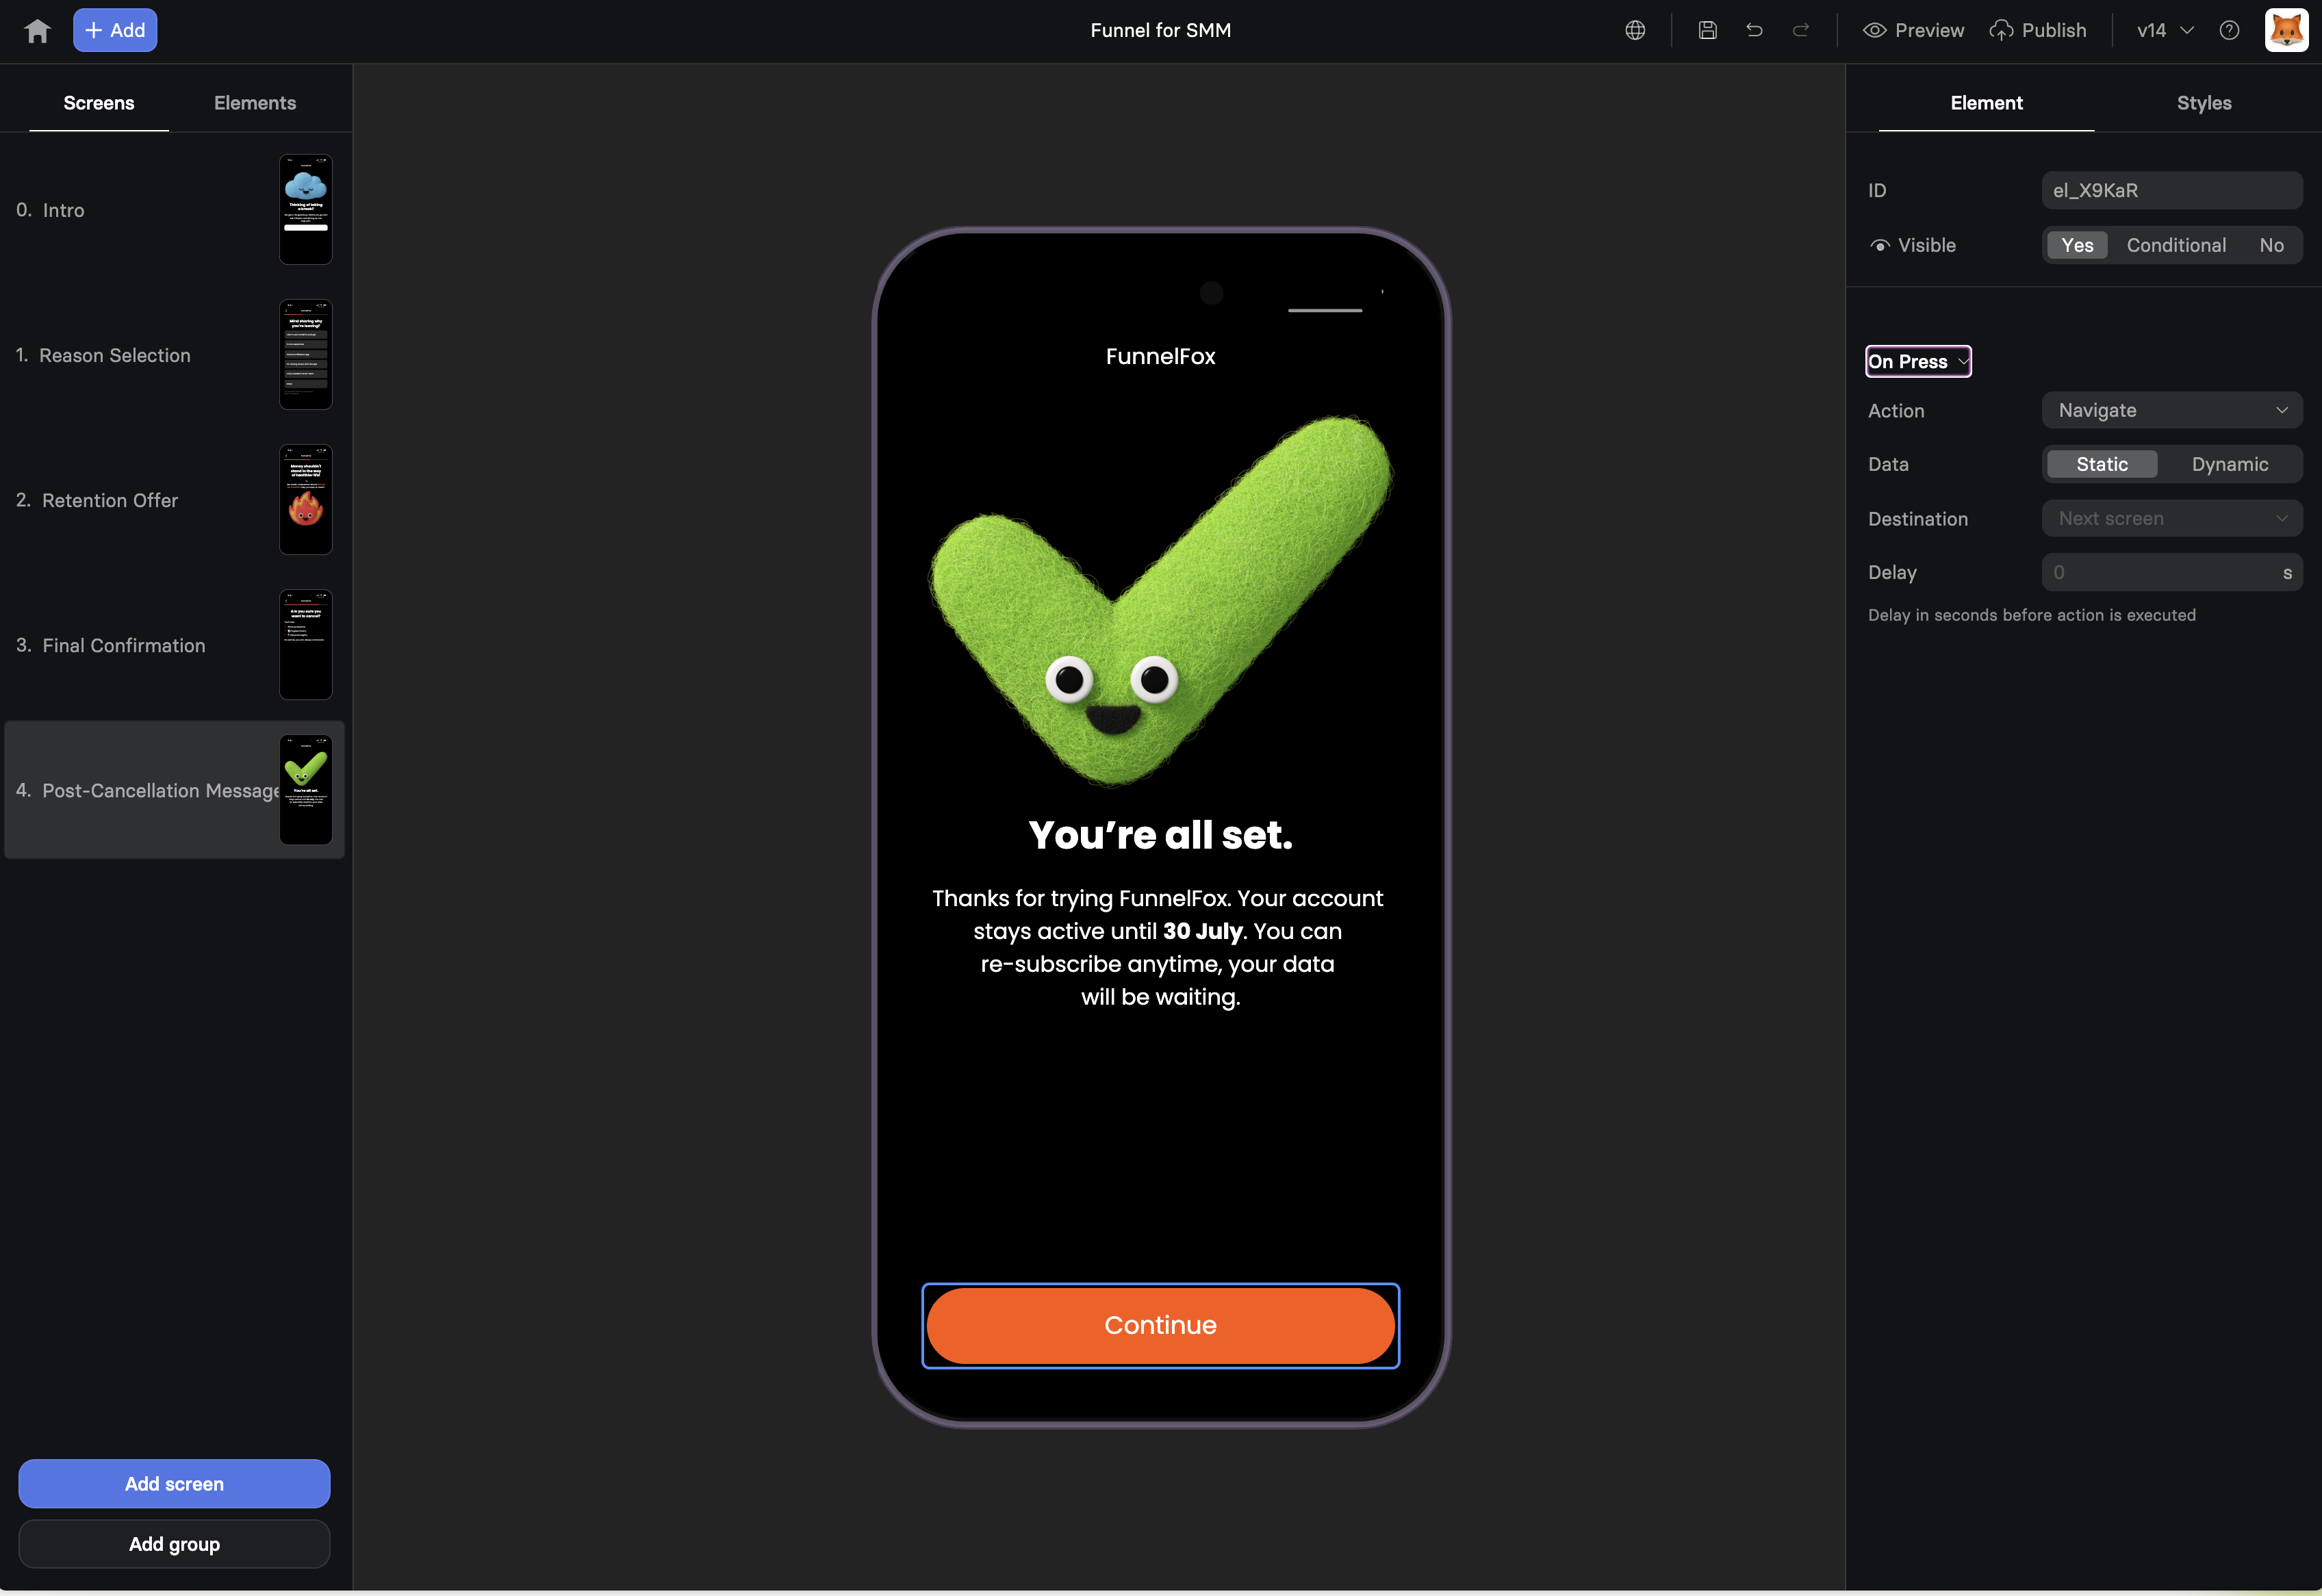Image resolution: width=2322 pixels, height=1596 pixels.
Task: Switch to the Elements tab
Action: (x=255, y=103)
